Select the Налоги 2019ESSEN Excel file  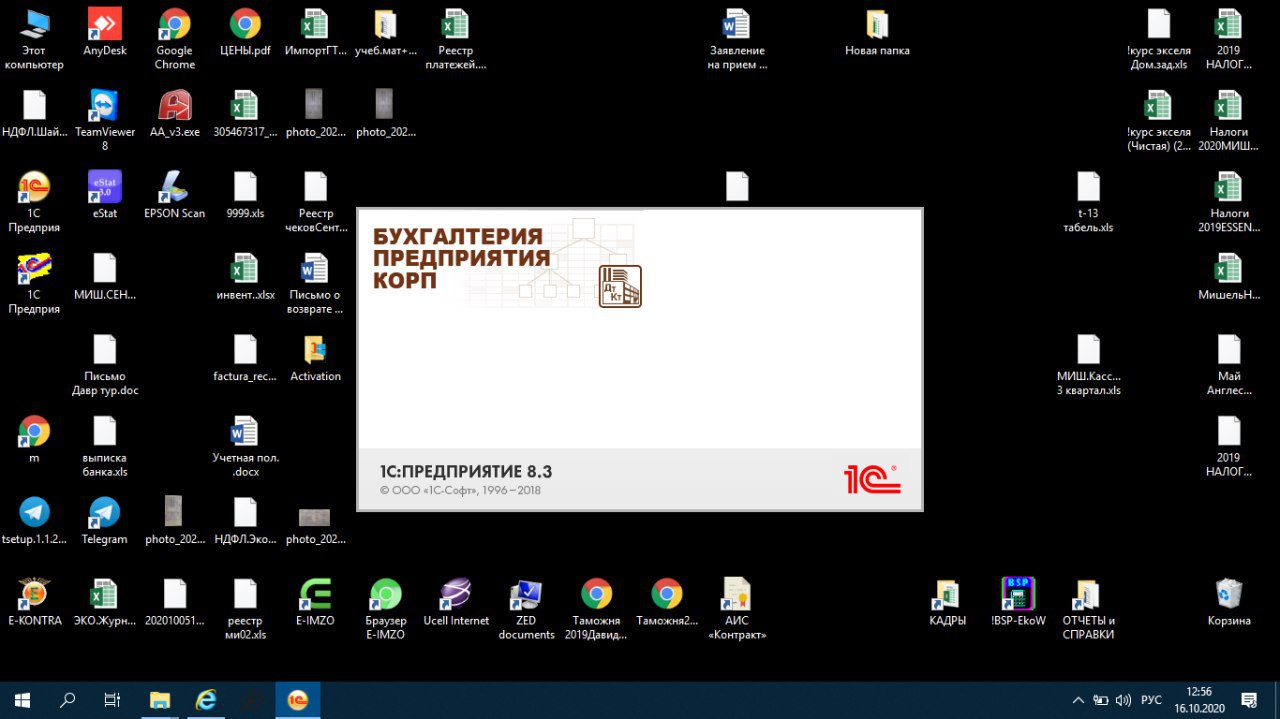coord(1229,202)
